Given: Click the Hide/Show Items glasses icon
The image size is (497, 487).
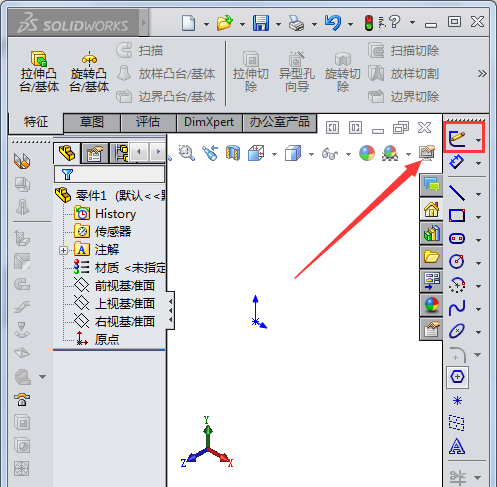Looking at the screenshot, I should (x=330, y=154).
